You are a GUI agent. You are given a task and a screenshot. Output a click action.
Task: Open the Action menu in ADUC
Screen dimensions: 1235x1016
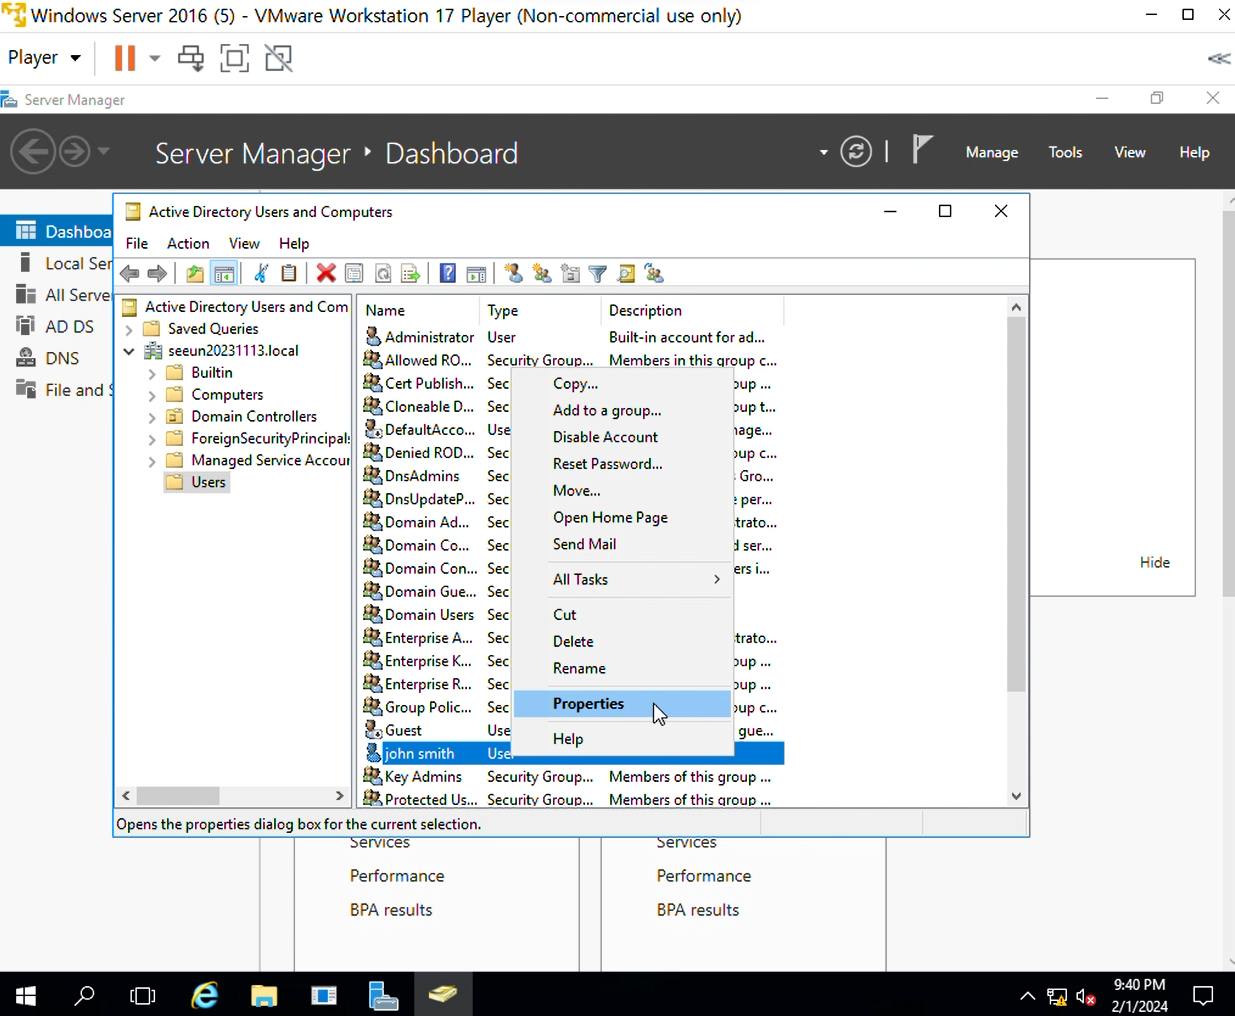(188, 243)
